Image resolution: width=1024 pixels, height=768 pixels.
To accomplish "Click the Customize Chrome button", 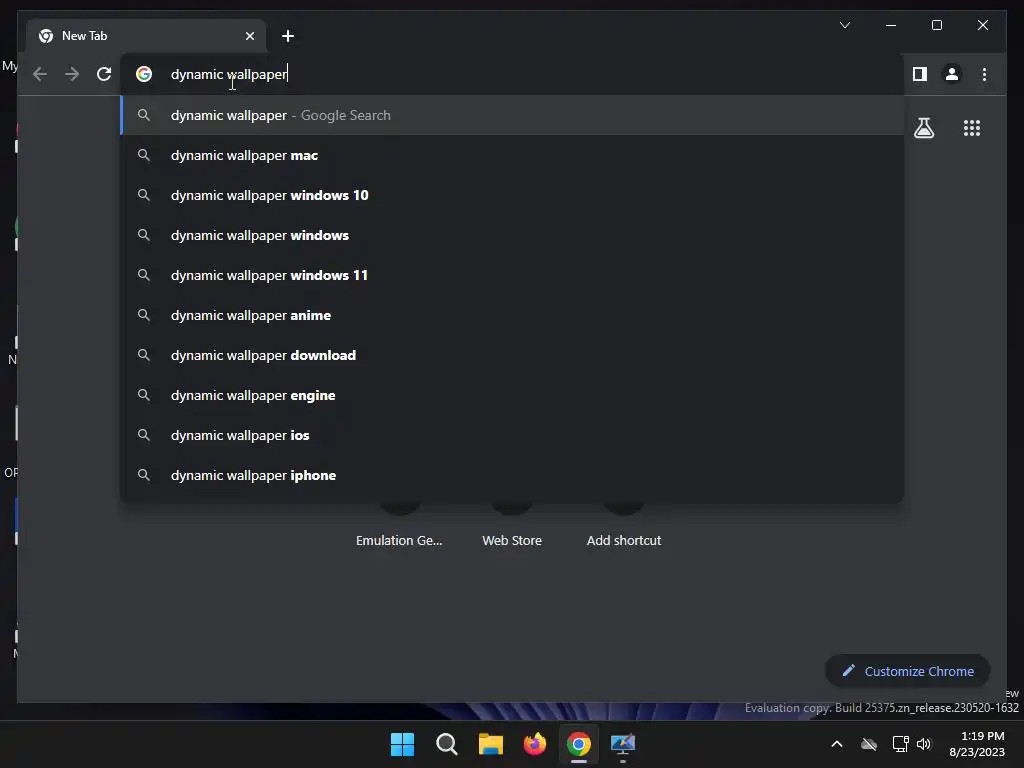I will pyautogui.click(x=908, y=671).
